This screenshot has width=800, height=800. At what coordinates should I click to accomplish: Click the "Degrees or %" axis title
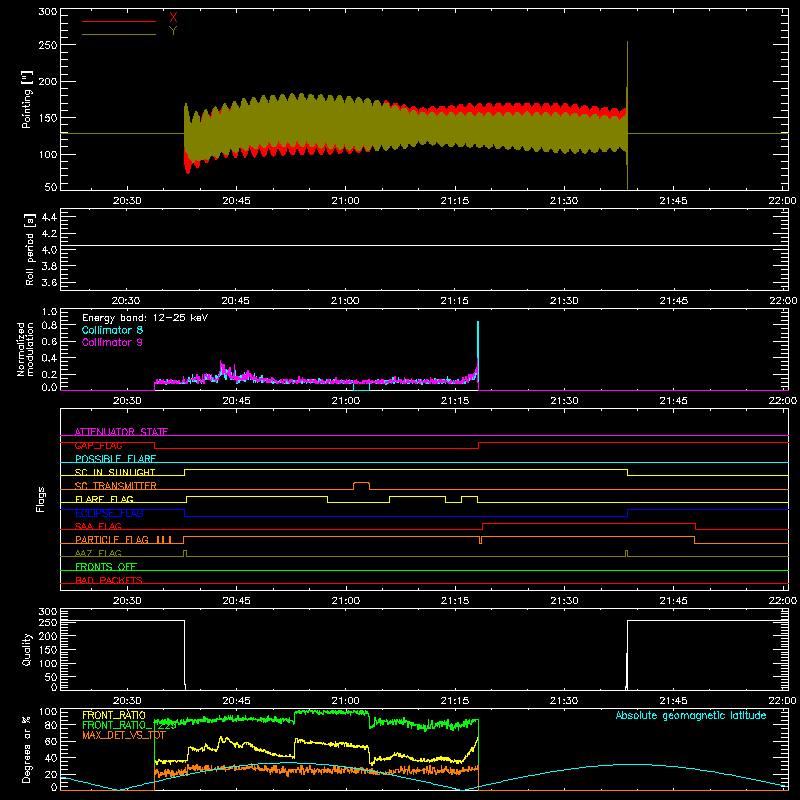27,749
